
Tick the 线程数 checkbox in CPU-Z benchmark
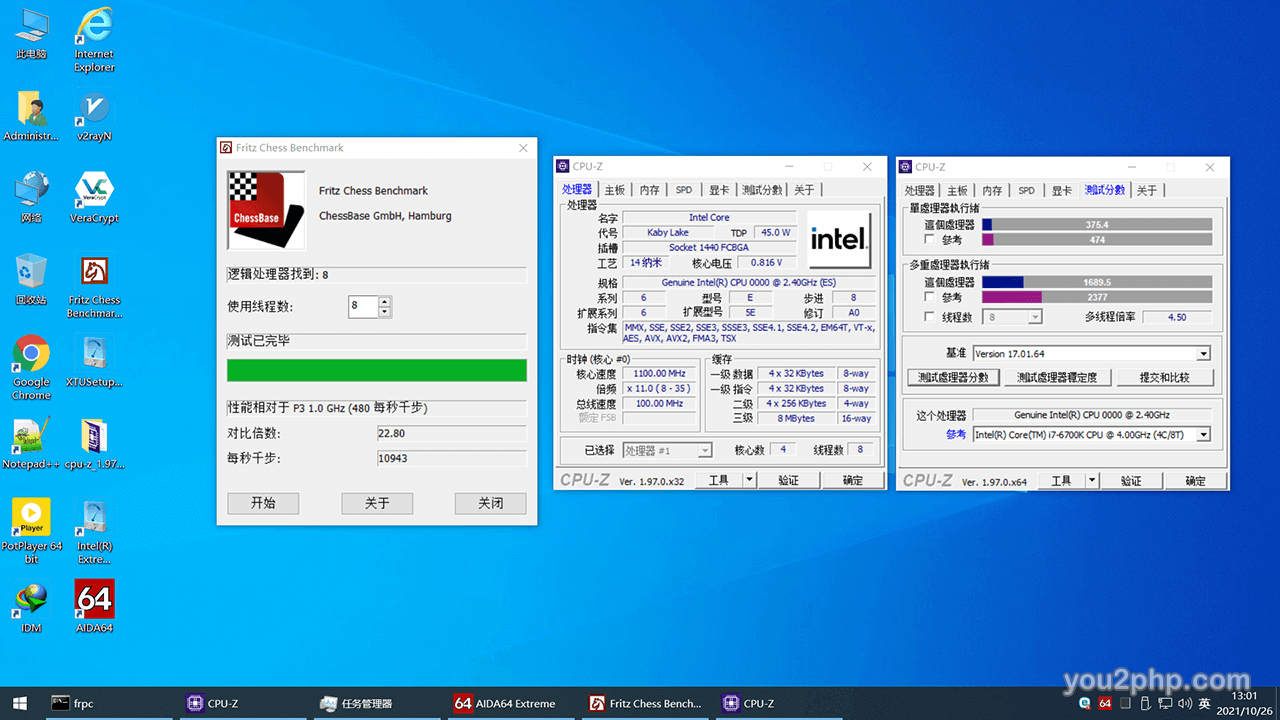(x=930, y=317)
